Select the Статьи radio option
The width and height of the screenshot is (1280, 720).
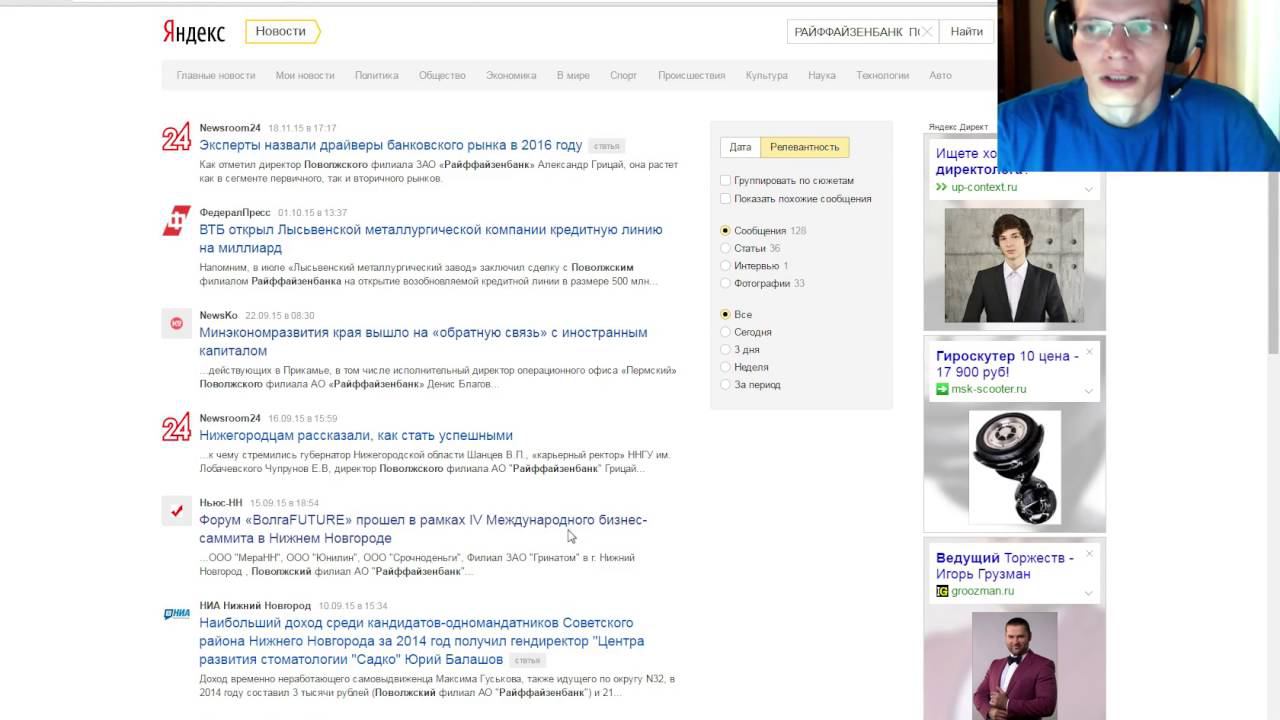pyautogui.click(x=726, y=248)
